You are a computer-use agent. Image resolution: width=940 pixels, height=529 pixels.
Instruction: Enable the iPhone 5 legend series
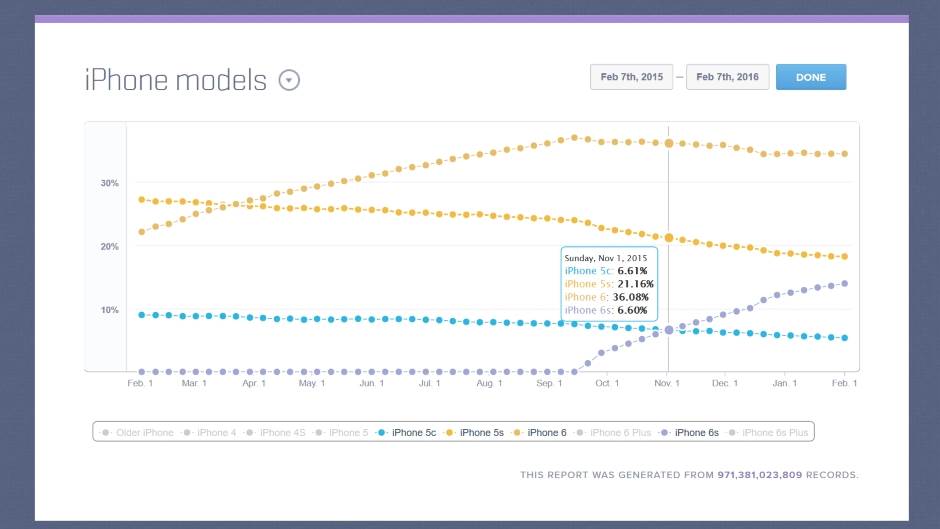[x=344, y=433]
